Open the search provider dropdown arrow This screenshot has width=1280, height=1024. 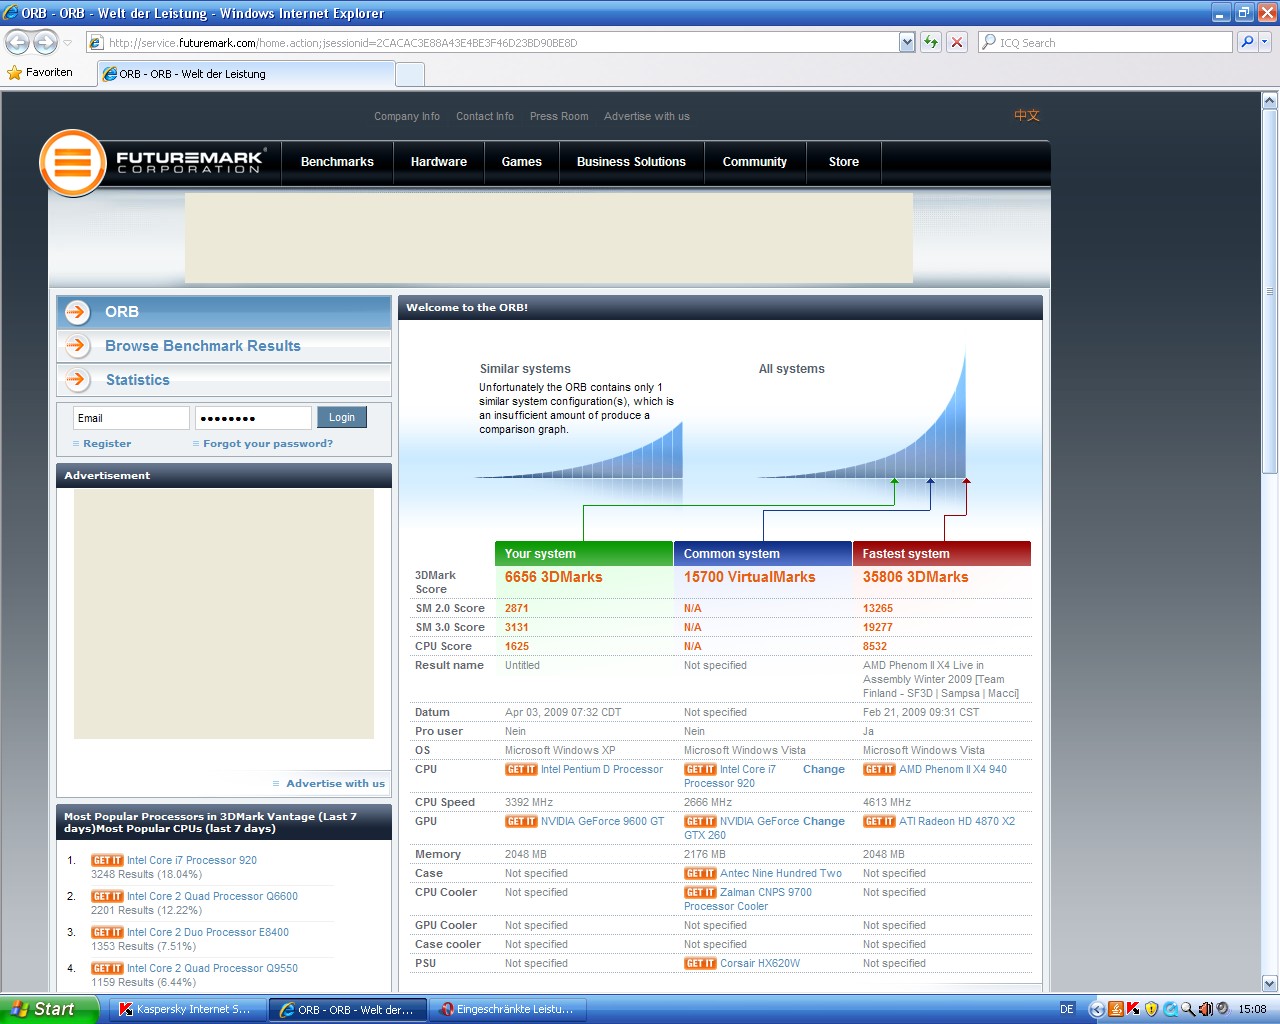(1265, 42)
